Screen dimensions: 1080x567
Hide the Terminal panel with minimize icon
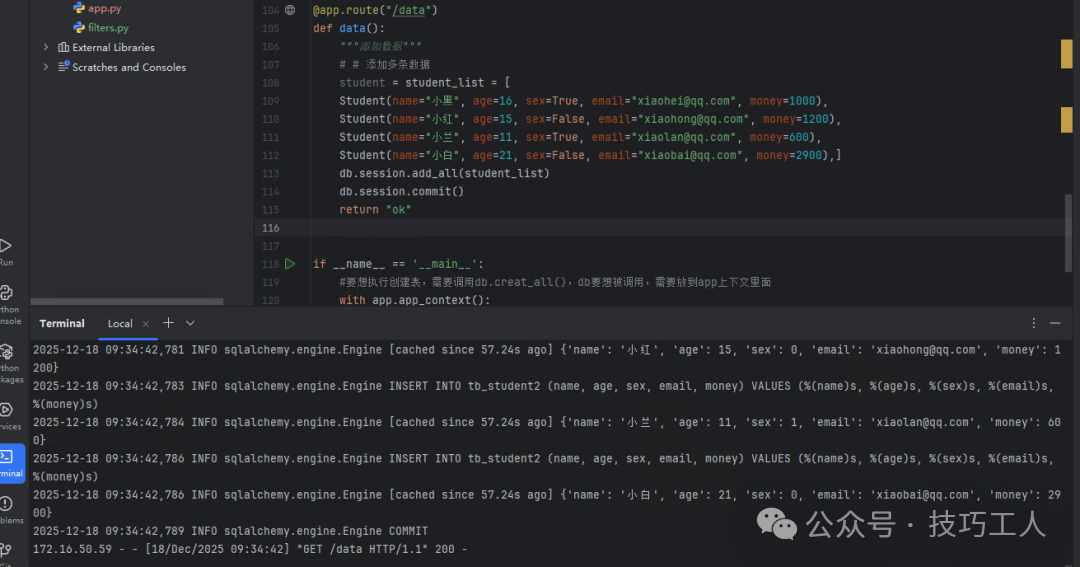click(x=1055, y=323)
